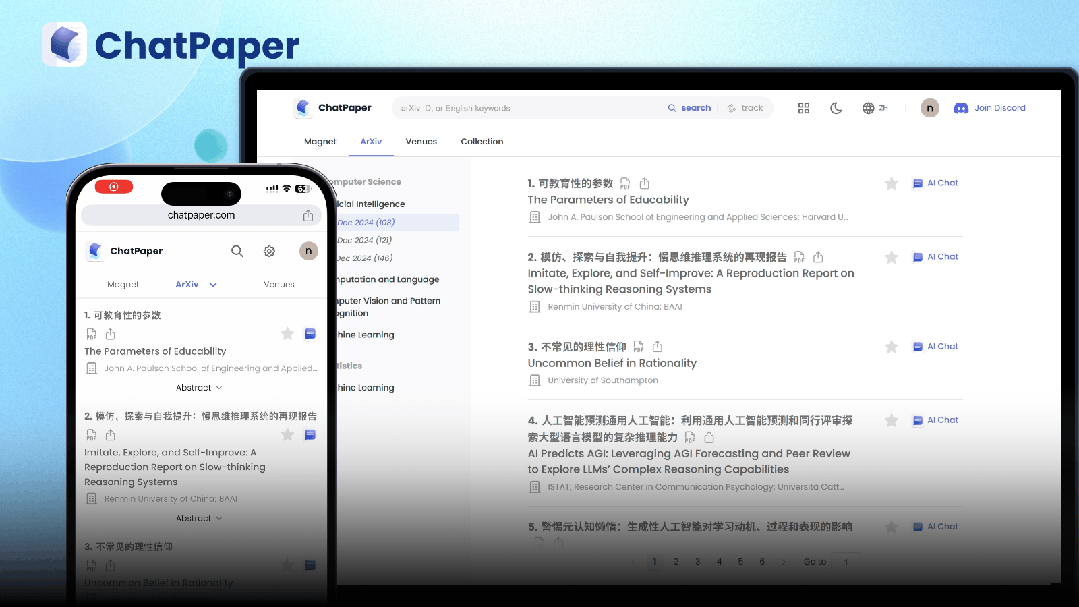The width and height of the screenshot is (1079, 607).
Task: Switch to the ArXiv tab on desktop
Action: click(x=371, y=141)
